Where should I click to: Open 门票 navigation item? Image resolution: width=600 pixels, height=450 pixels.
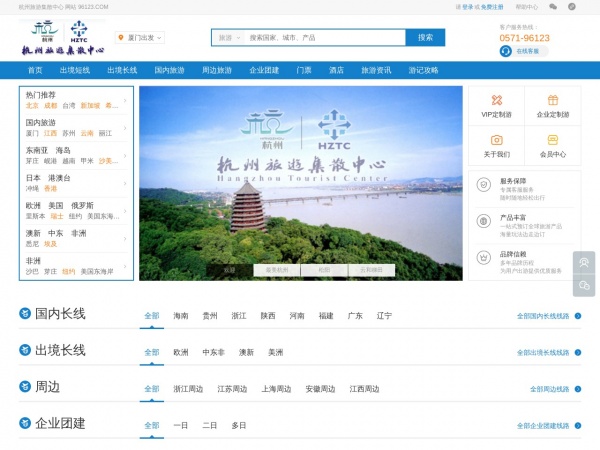(x=304, y=70)
